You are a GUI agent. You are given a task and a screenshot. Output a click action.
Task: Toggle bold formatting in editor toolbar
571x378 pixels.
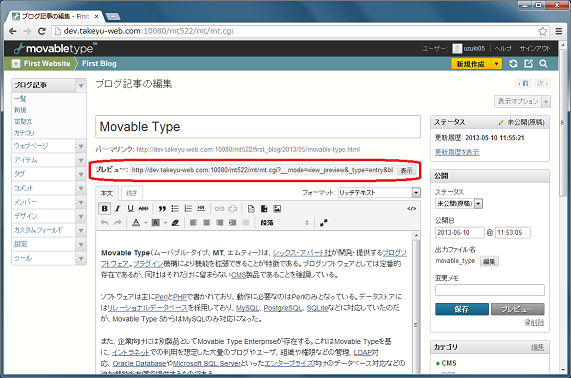pos(105,209)
